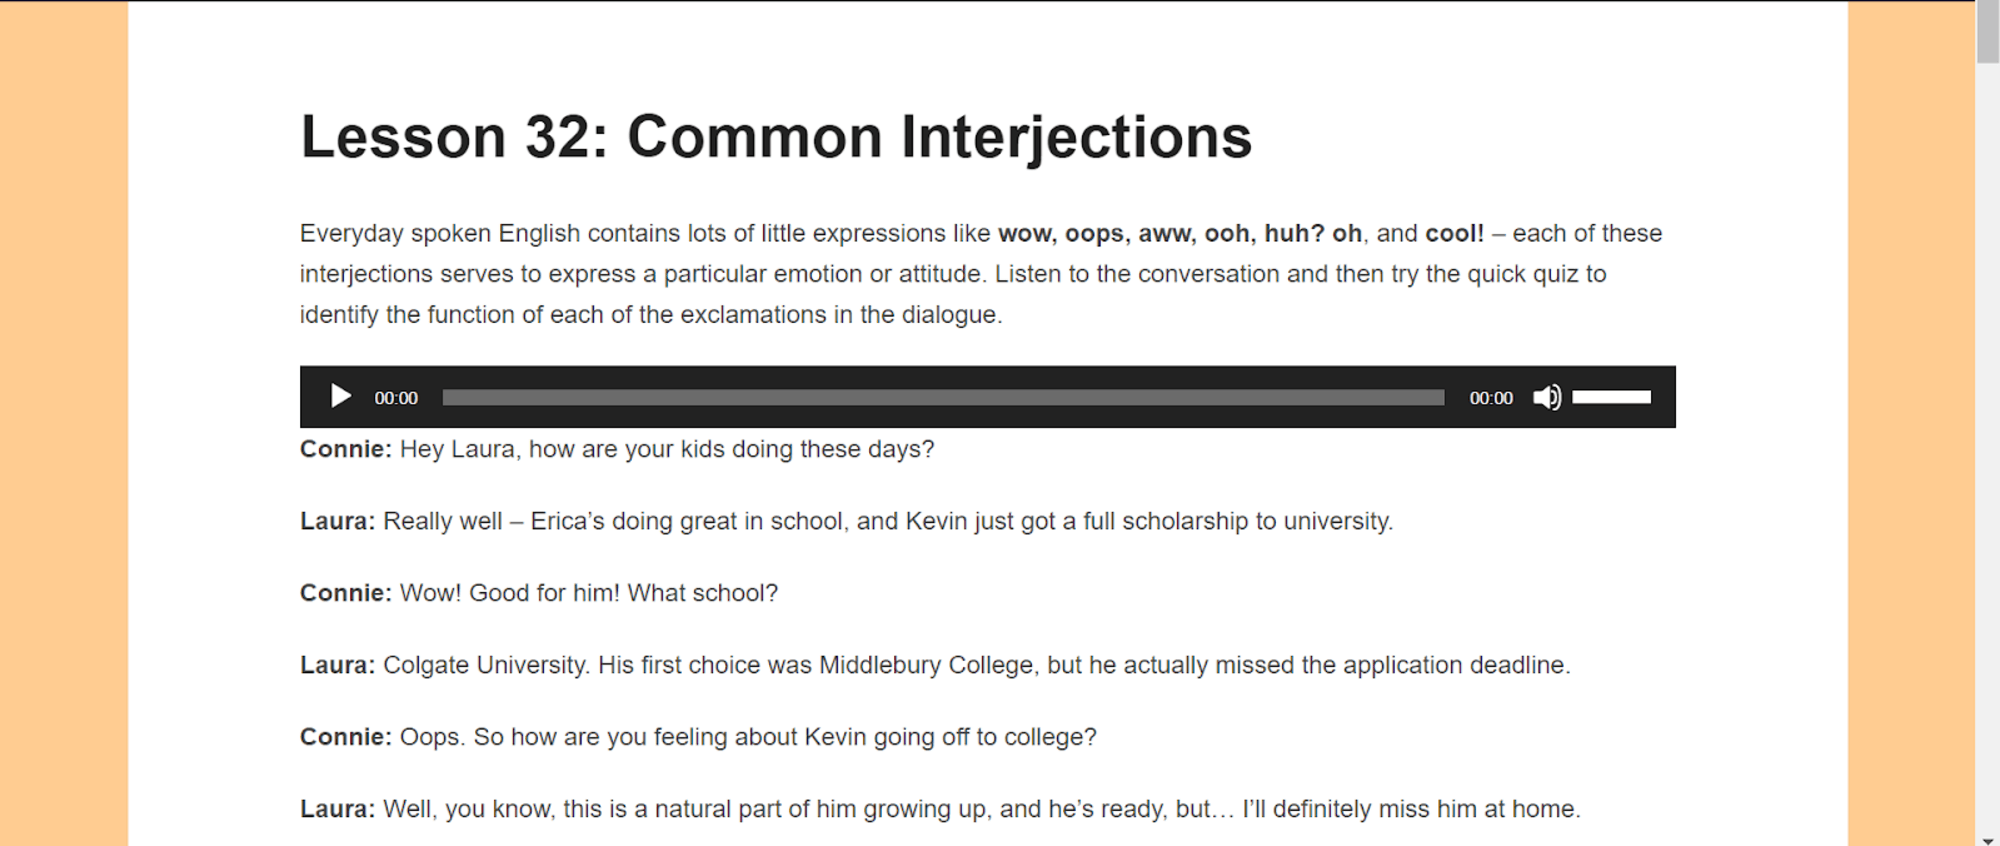Mute the audio with the speaker icon
The height and width of the screenshot is (846, 2000).
(x=1546, y=397)
